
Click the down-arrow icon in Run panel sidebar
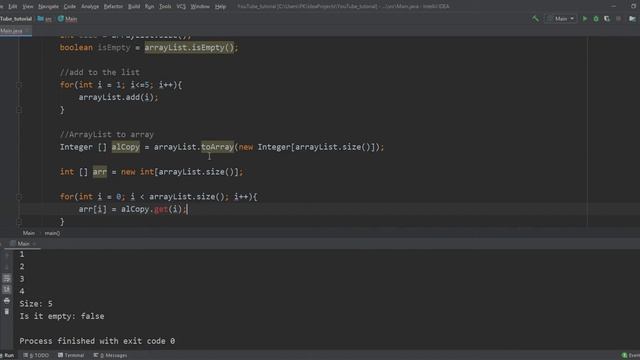pyautogui.click(x=7, y=267)
